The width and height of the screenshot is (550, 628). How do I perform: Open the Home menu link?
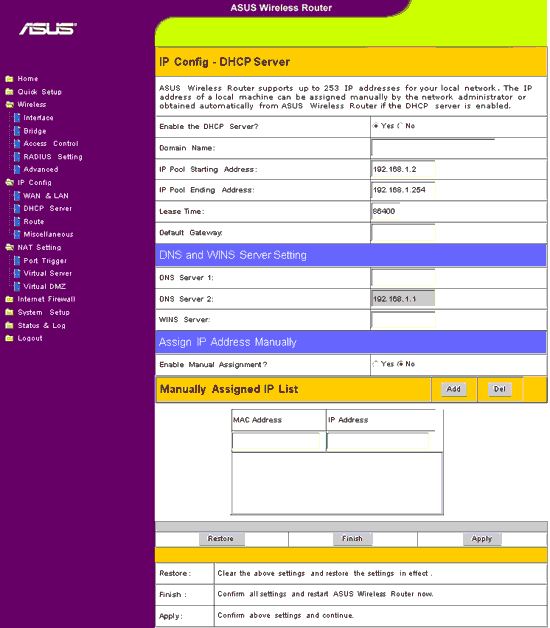coord(28,79)
